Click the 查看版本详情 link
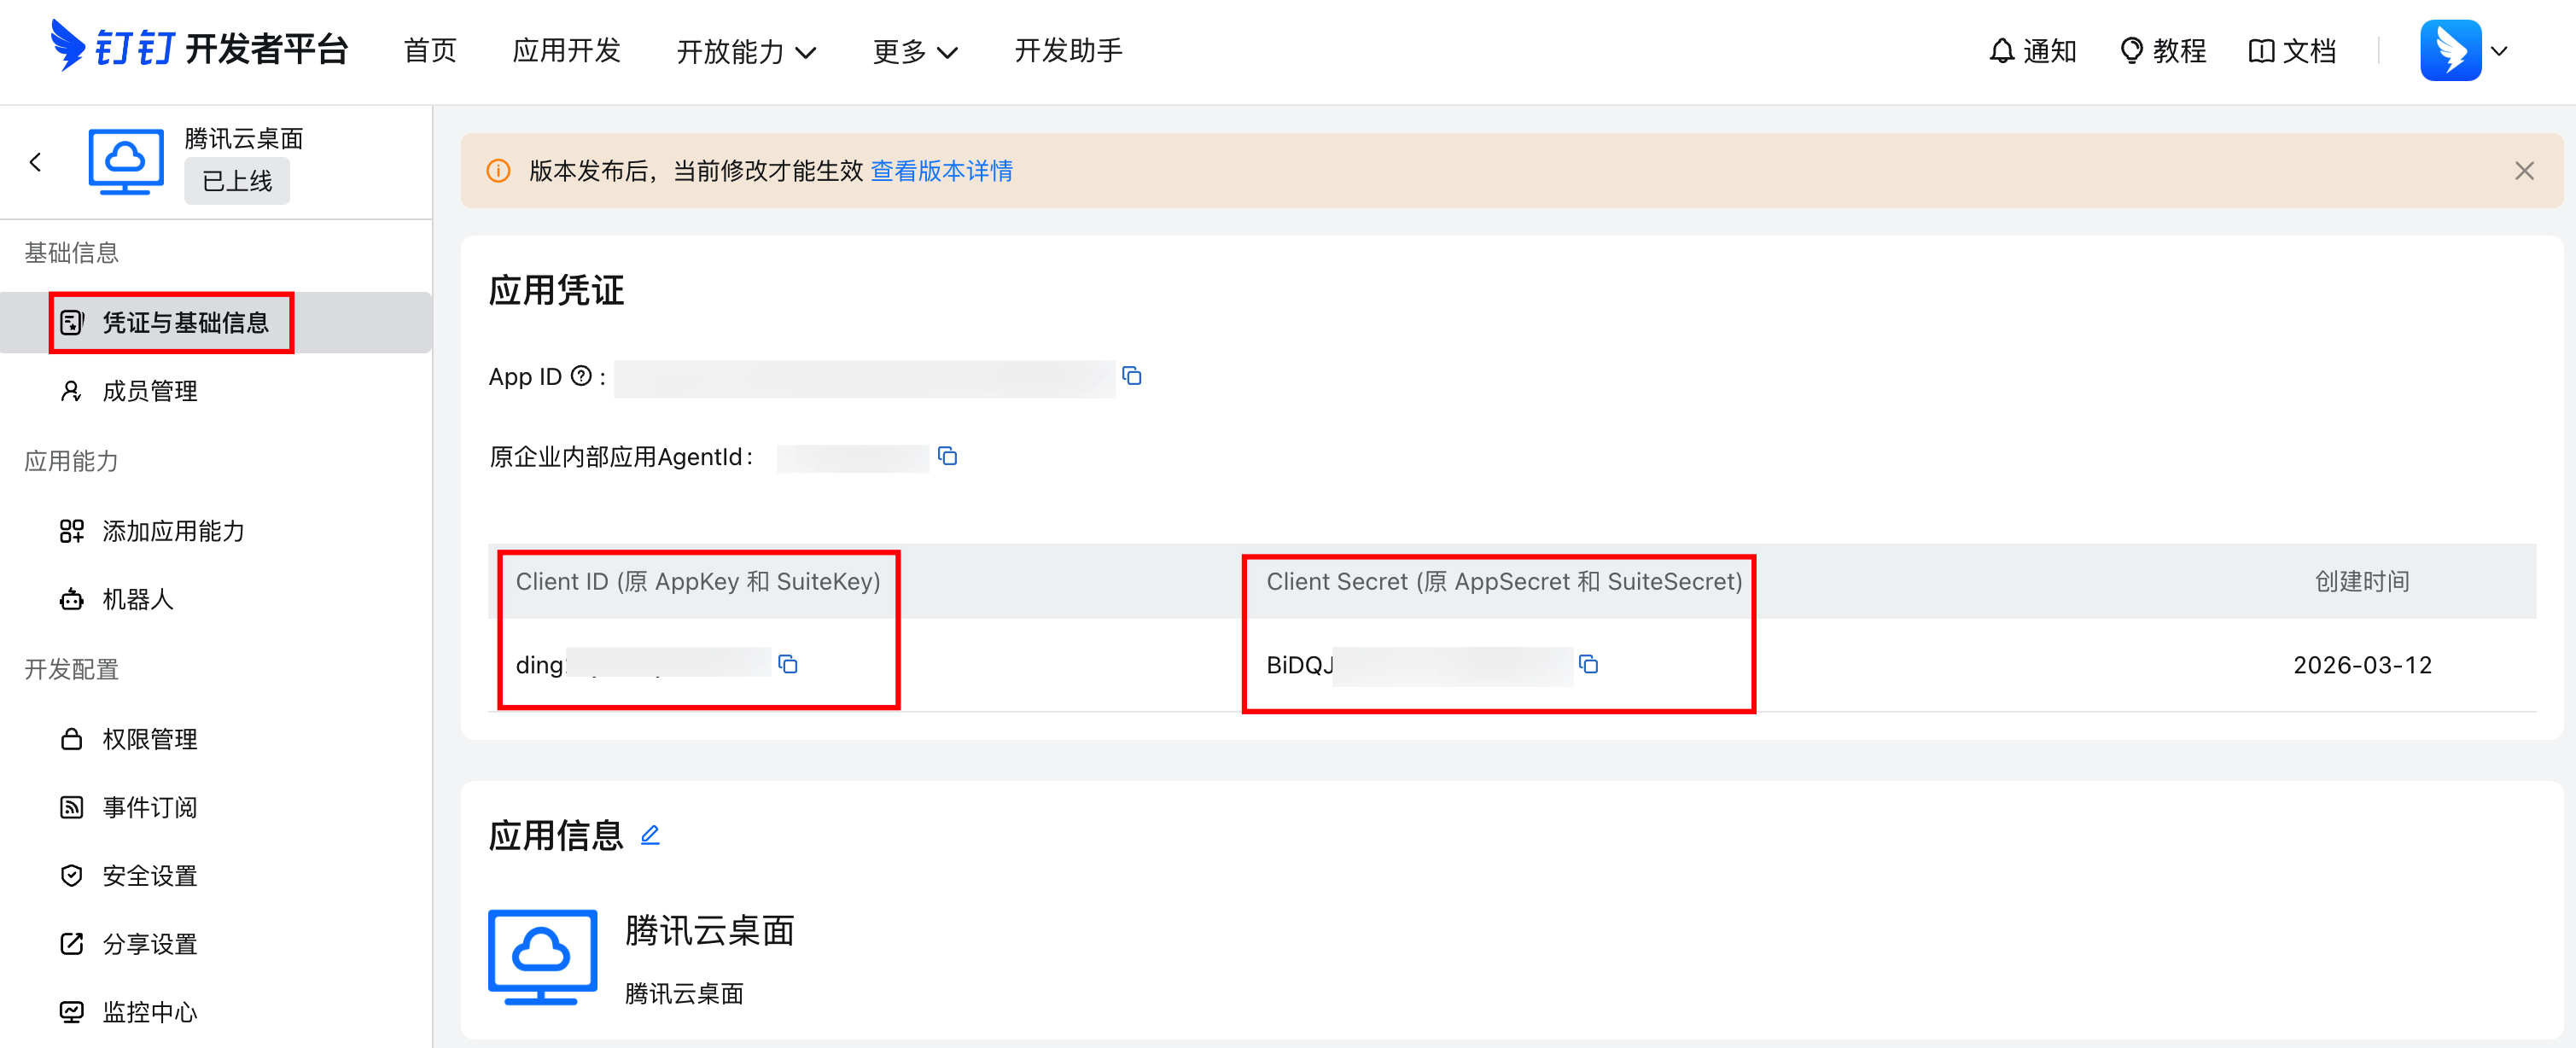This screenshot has width=2576, height=1048. coord(941,171)
